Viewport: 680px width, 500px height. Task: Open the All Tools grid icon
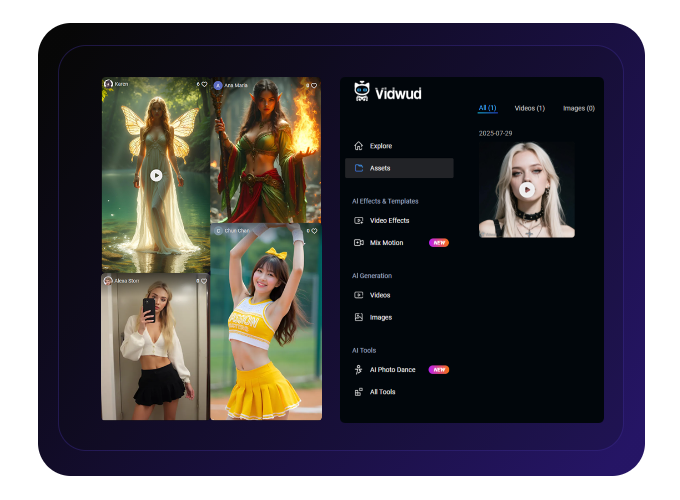pos(359,392)
